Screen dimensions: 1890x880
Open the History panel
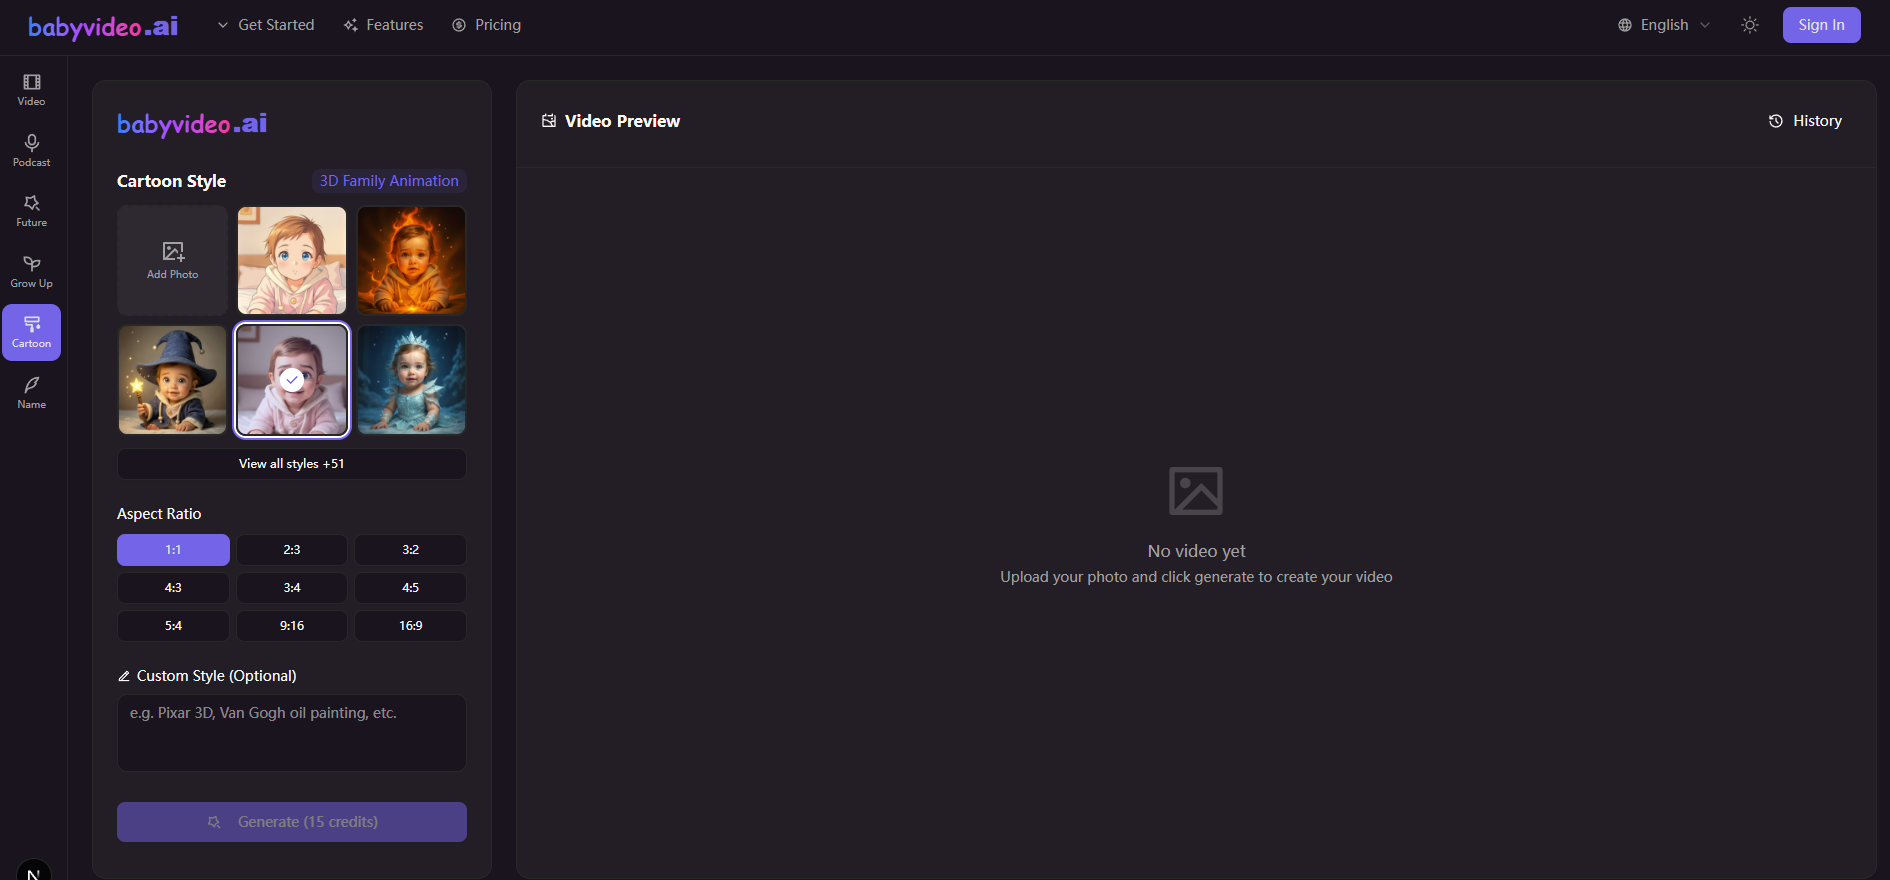(x=1805, y=121)
